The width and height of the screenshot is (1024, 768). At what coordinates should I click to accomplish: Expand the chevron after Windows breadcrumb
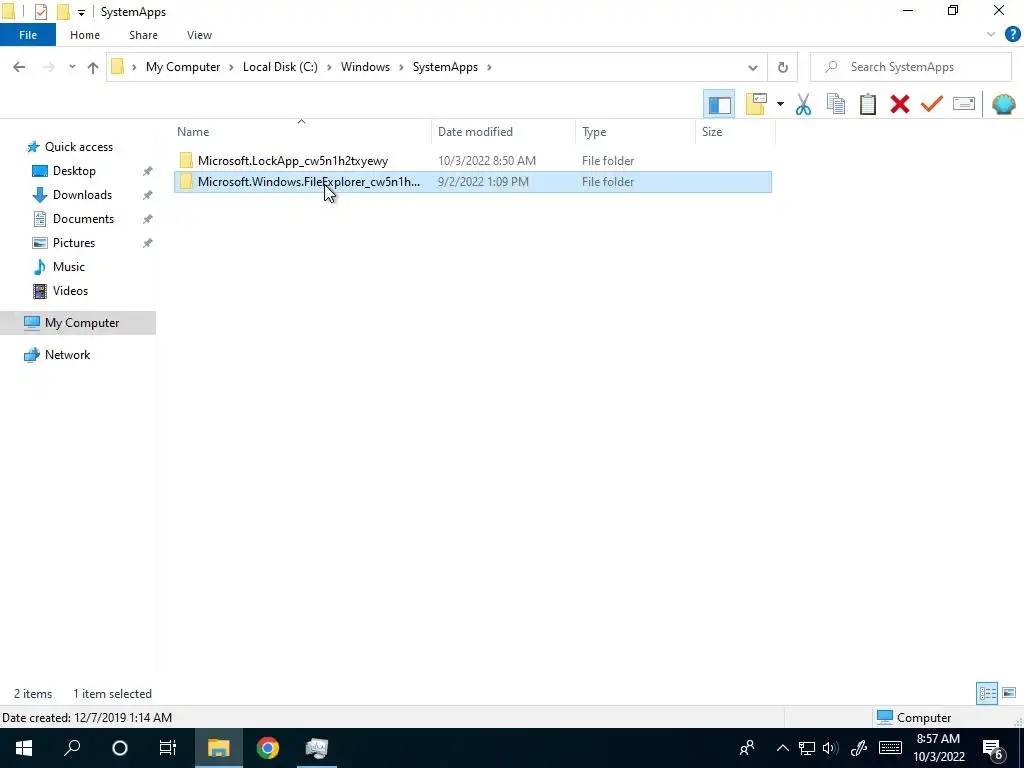click(401, 67)
